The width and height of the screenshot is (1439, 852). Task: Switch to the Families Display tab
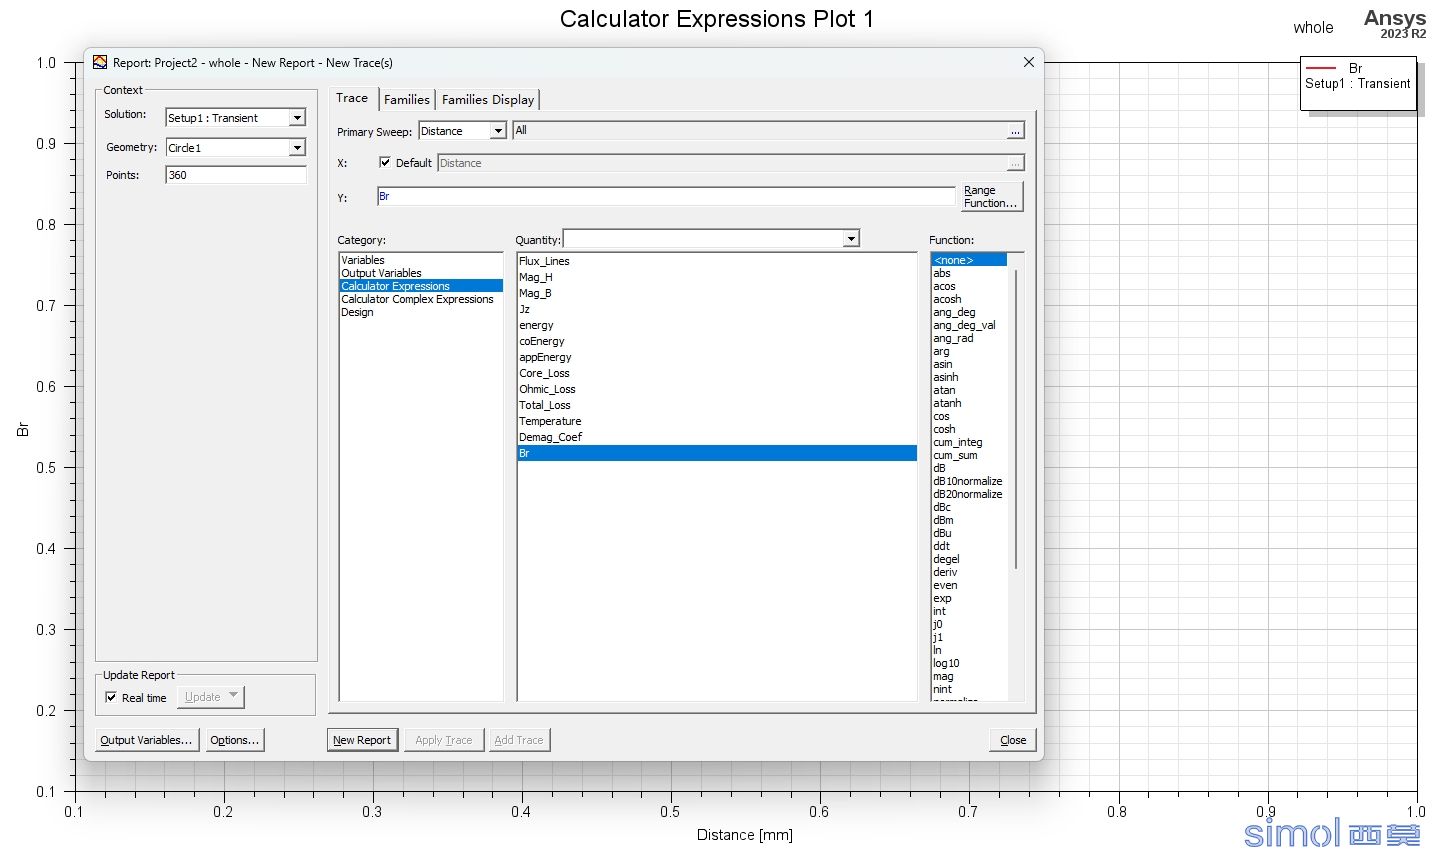click(488, 99)
